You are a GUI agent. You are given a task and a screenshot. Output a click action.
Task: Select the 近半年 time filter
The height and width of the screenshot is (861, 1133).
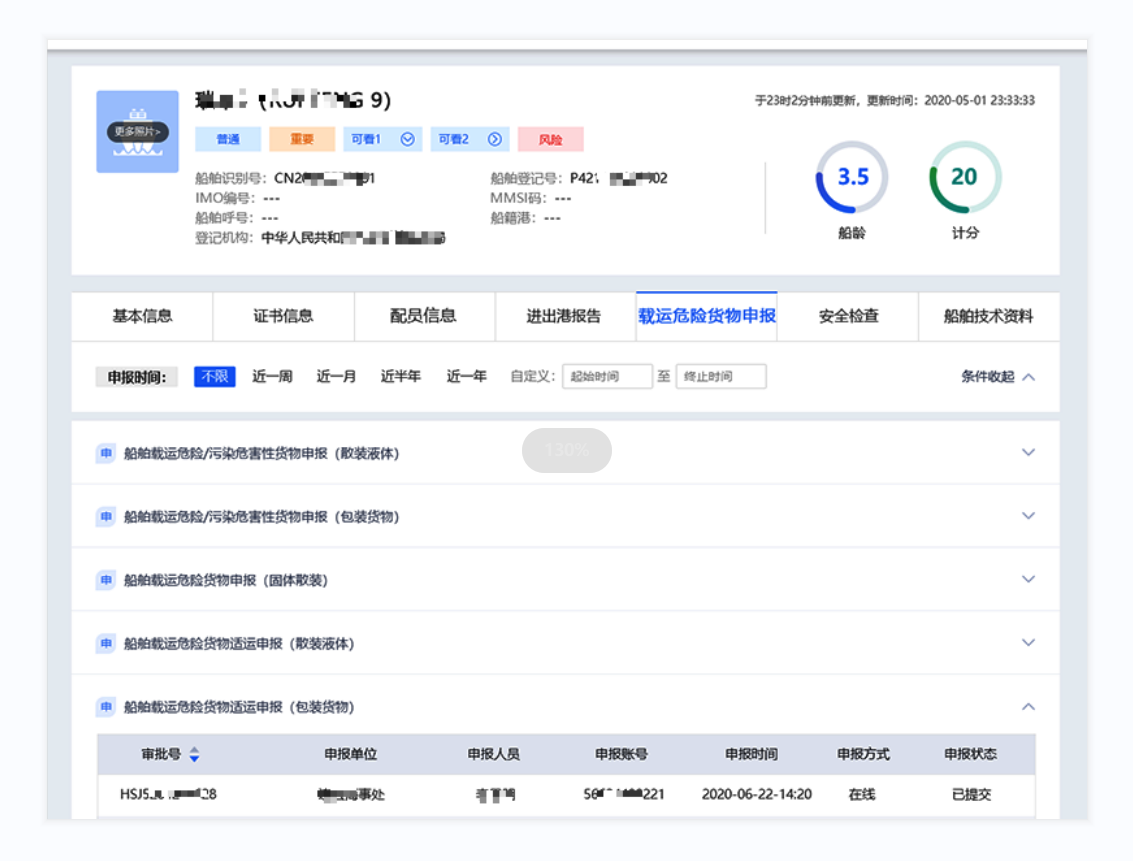coord(400,377)
